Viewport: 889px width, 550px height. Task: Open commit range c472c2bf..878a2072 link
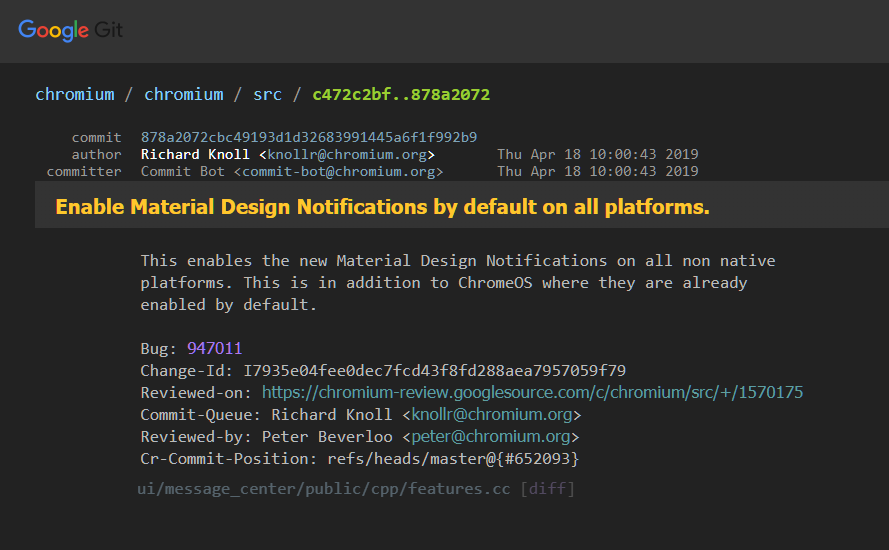click(401, 94)
